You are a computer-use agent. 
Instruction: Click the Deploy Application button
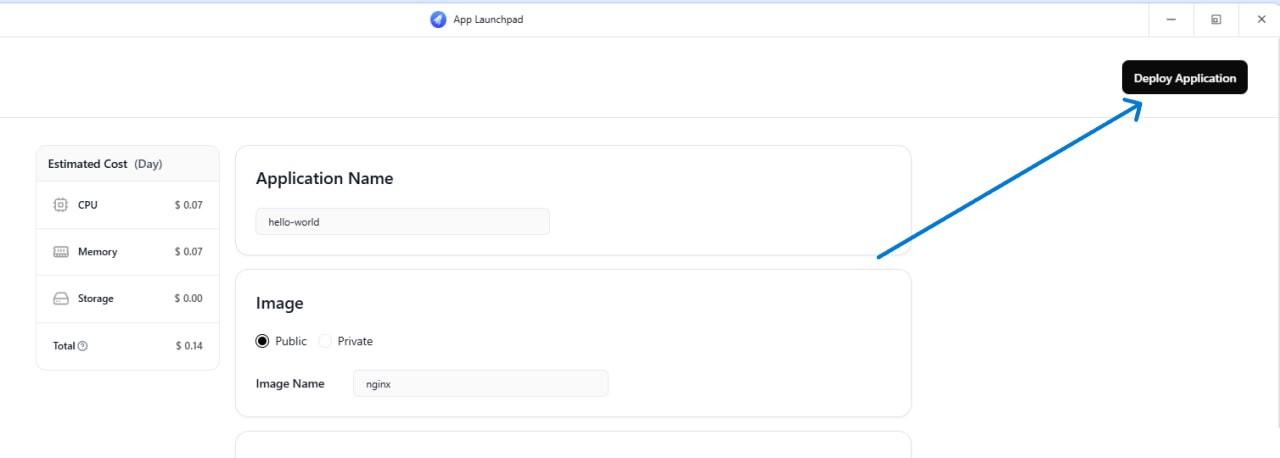pyautogui.click(x=1185, y=78)
